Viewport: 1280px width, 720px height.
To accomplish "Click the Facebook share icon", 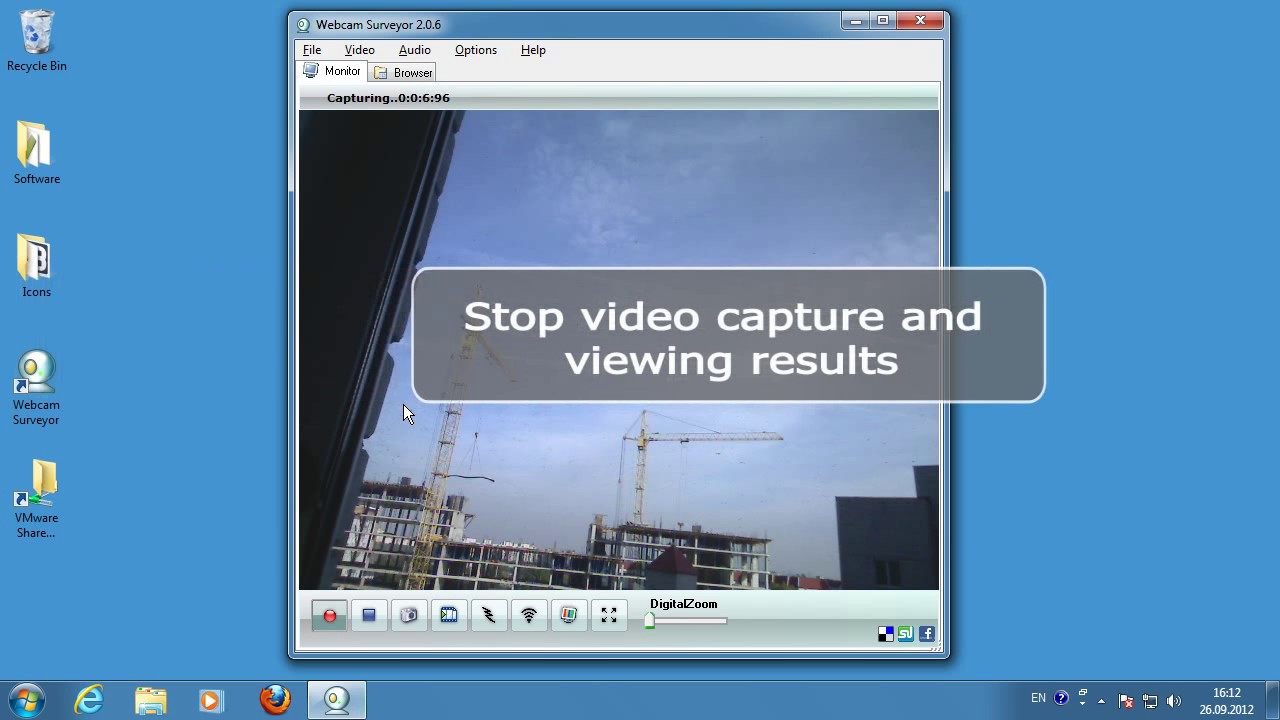I will point(927,634).
